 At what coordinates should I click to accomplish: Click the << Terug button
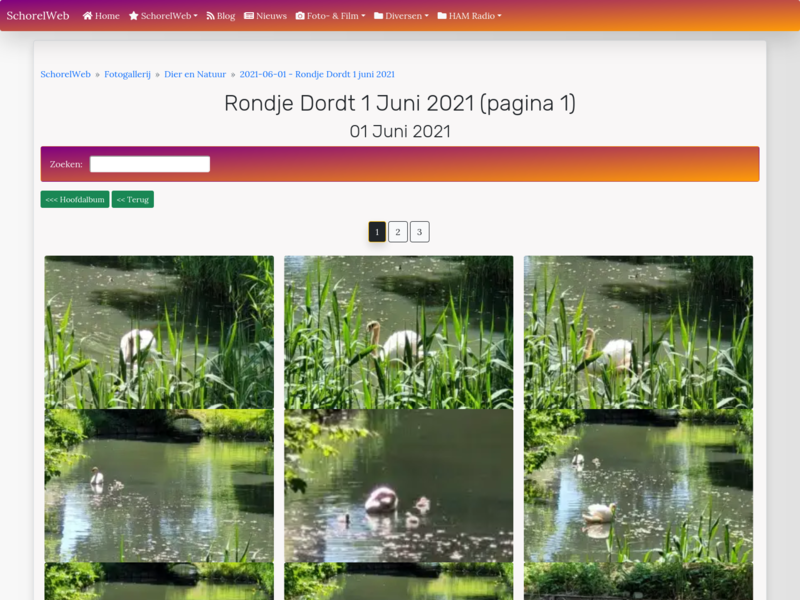click(133, 199)
